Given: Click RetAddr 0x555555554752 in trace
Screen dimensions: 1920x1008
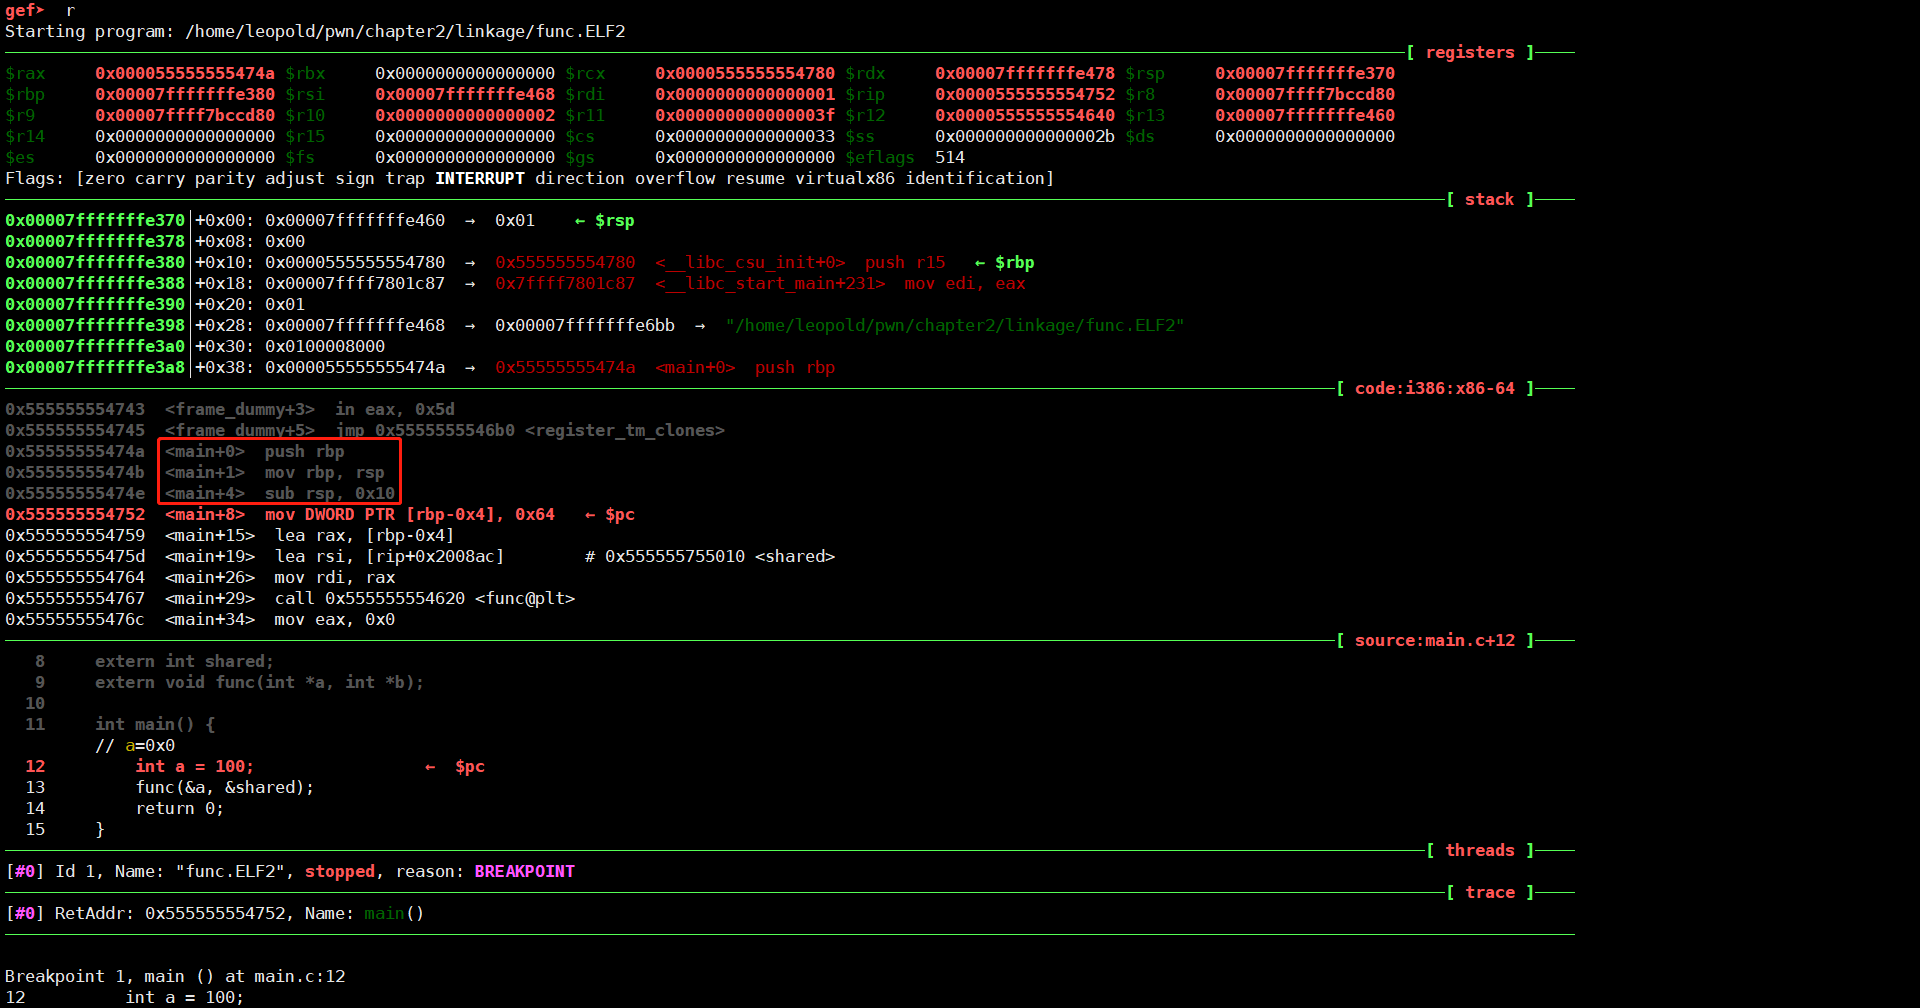Looking at the screenshot, I should pyautogui.click(x=215, y=913).
